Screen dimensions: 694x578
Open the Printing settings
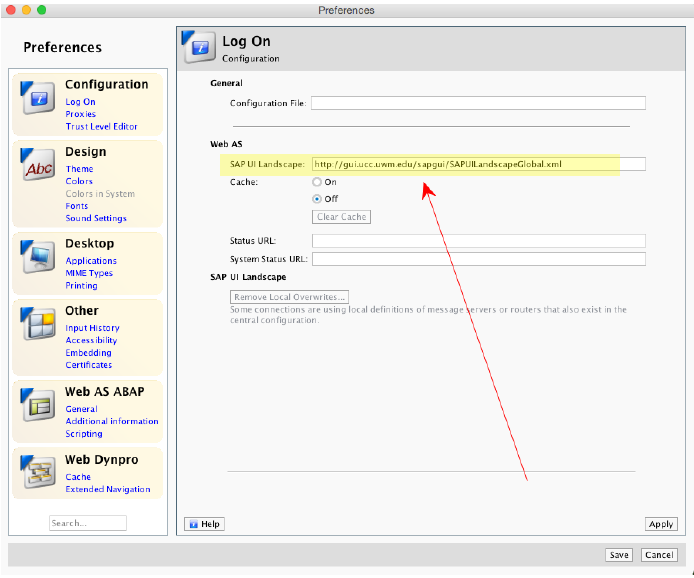[x=81, y=285]
